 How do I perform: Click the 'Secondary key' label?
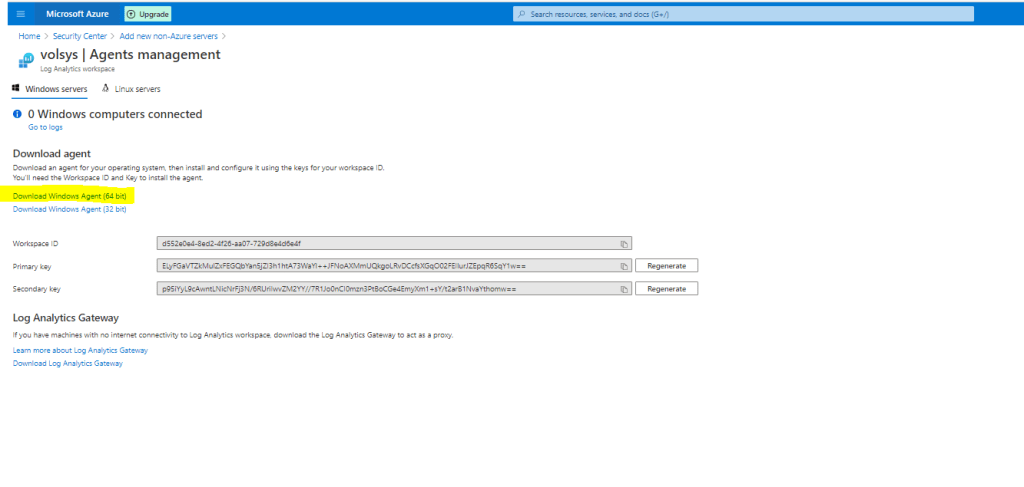pyautogui.click(x=37, y=289)
